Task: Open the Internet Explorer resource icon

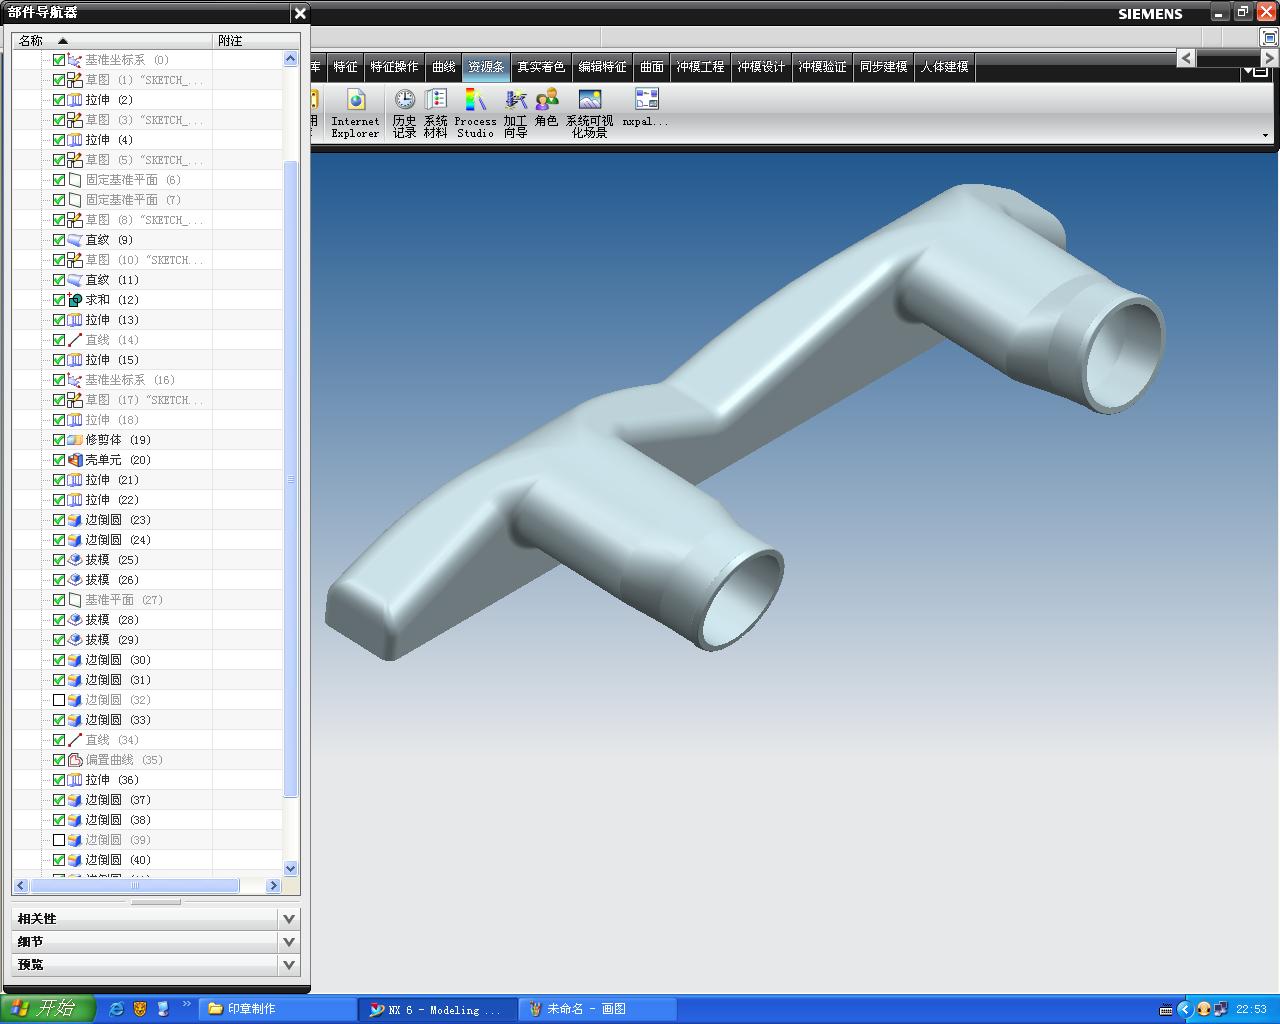Action: click(356, 113)
